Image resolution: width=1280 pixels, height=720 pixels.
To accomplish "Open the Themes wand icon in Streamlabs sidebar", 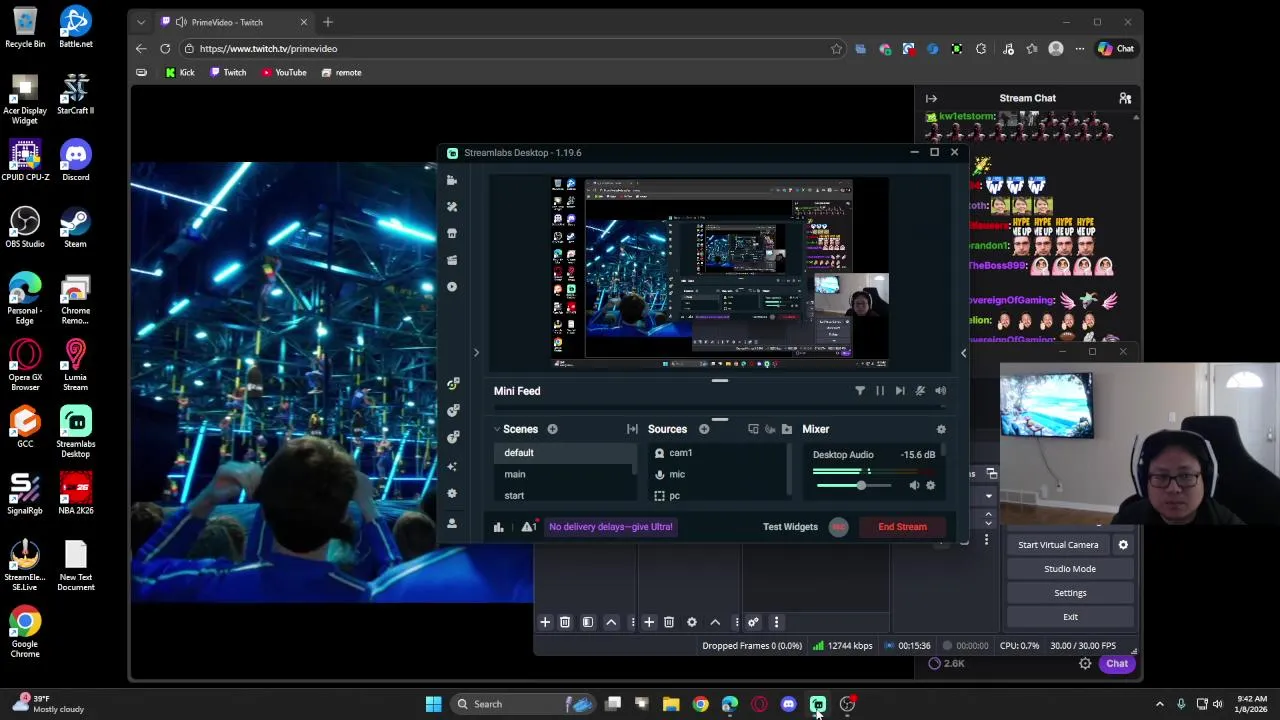I will click(452, 207).
